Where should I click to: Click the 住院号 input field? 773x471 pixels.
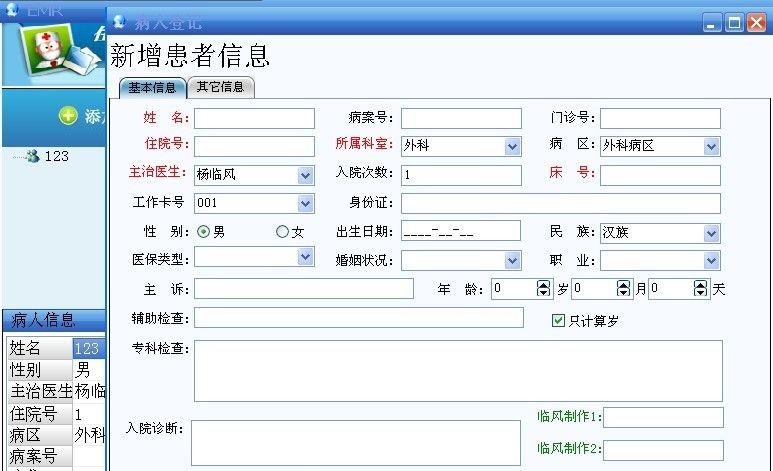[x=254, y=146]
